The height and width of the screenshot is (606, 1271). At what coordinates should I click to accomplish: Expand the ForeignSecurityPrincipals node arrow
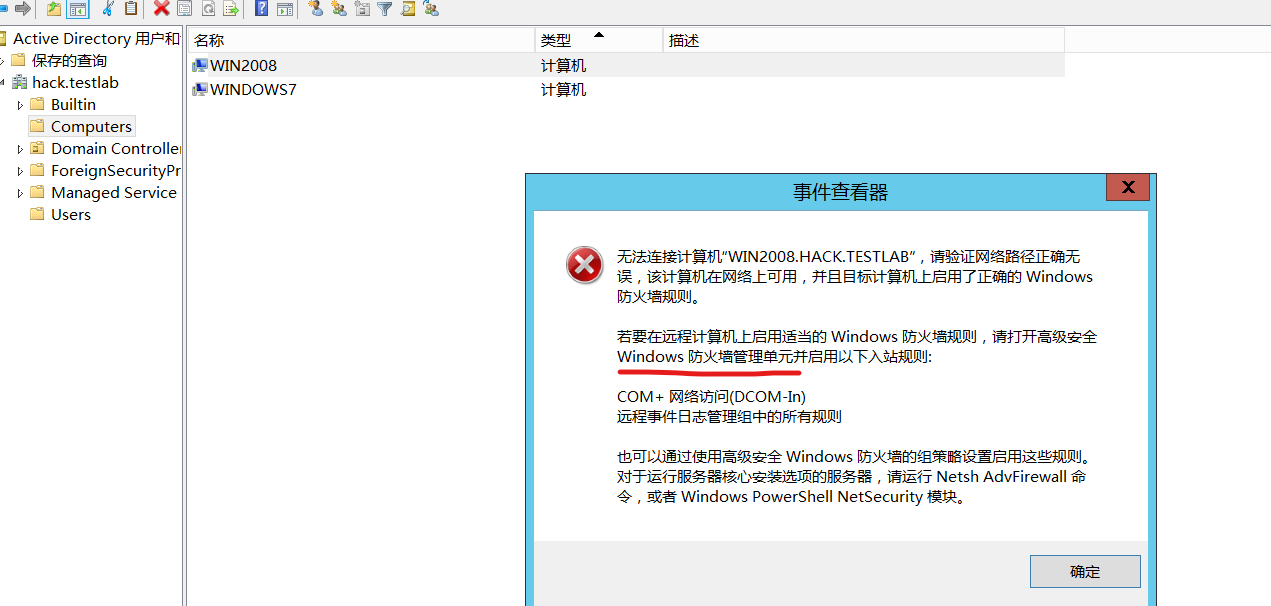[20, 171]
